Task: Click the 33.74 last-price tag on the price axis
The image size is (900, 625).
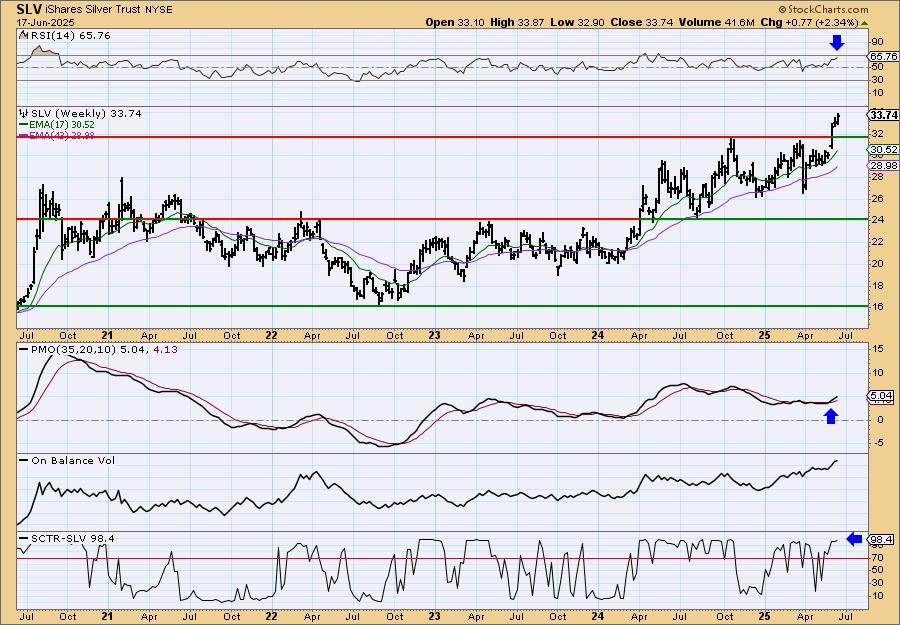Action: 884,115
